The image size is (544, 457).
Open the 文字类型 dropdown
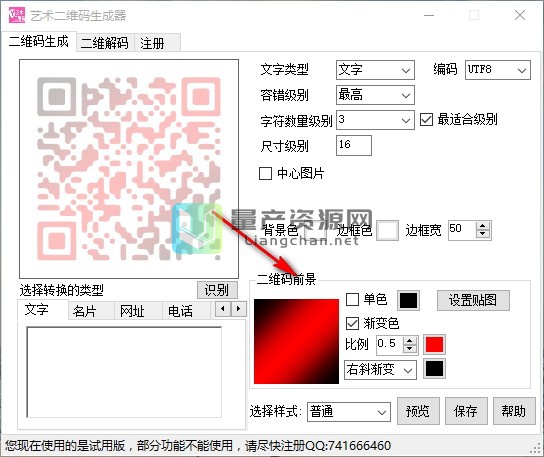click(x=375, y=70)
